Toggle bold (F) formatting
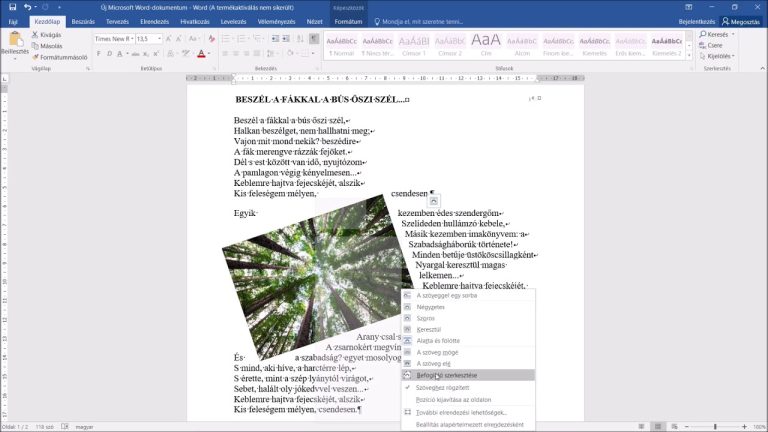This screenshot has width=768, height=432. [x=98, y=53]
